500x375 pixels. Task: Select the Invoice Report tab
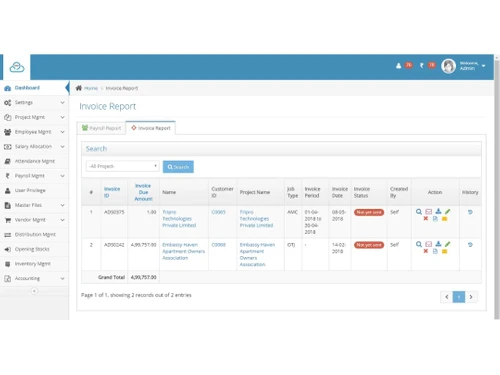click(151, 128)
